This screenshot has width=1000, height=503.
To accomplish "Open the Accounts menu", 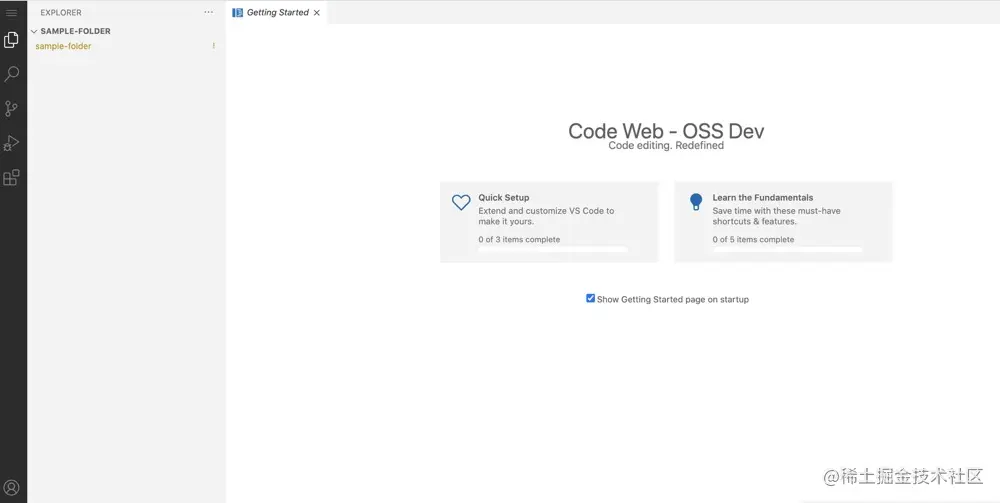I will tap(11, 488).
